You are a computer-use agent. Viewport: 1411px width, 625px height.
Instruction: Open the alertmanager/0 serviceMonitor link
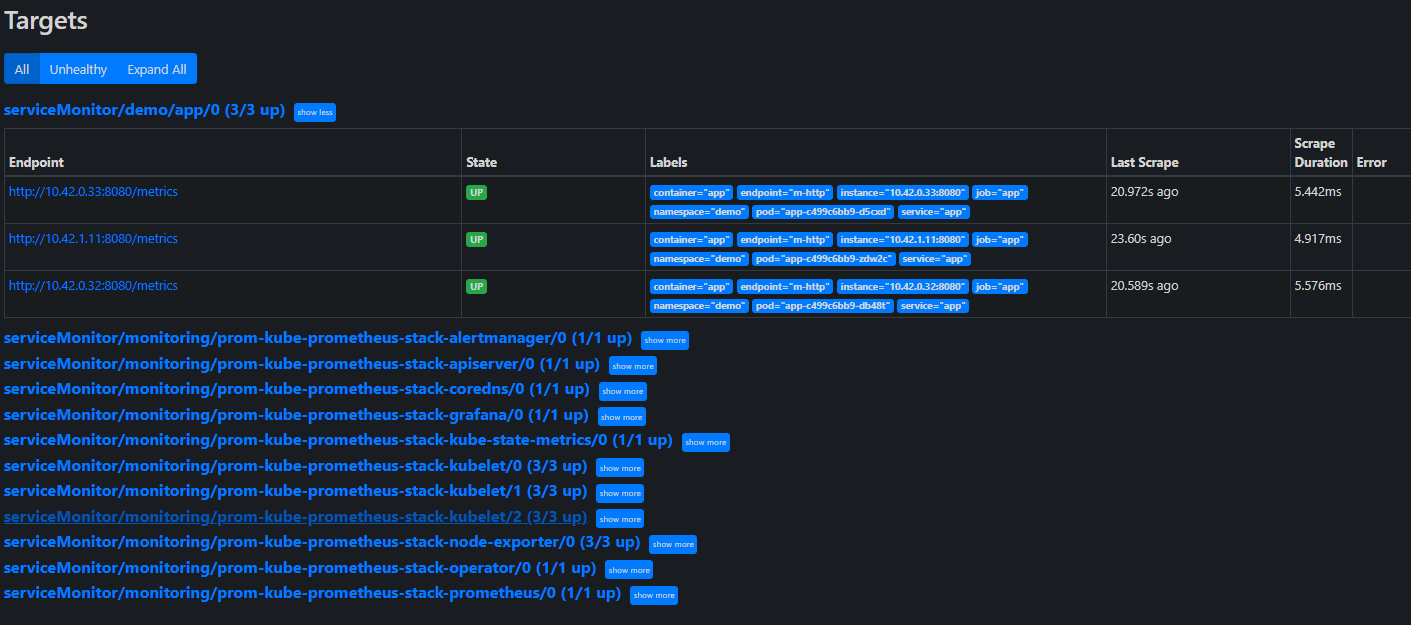click(318, 338)
